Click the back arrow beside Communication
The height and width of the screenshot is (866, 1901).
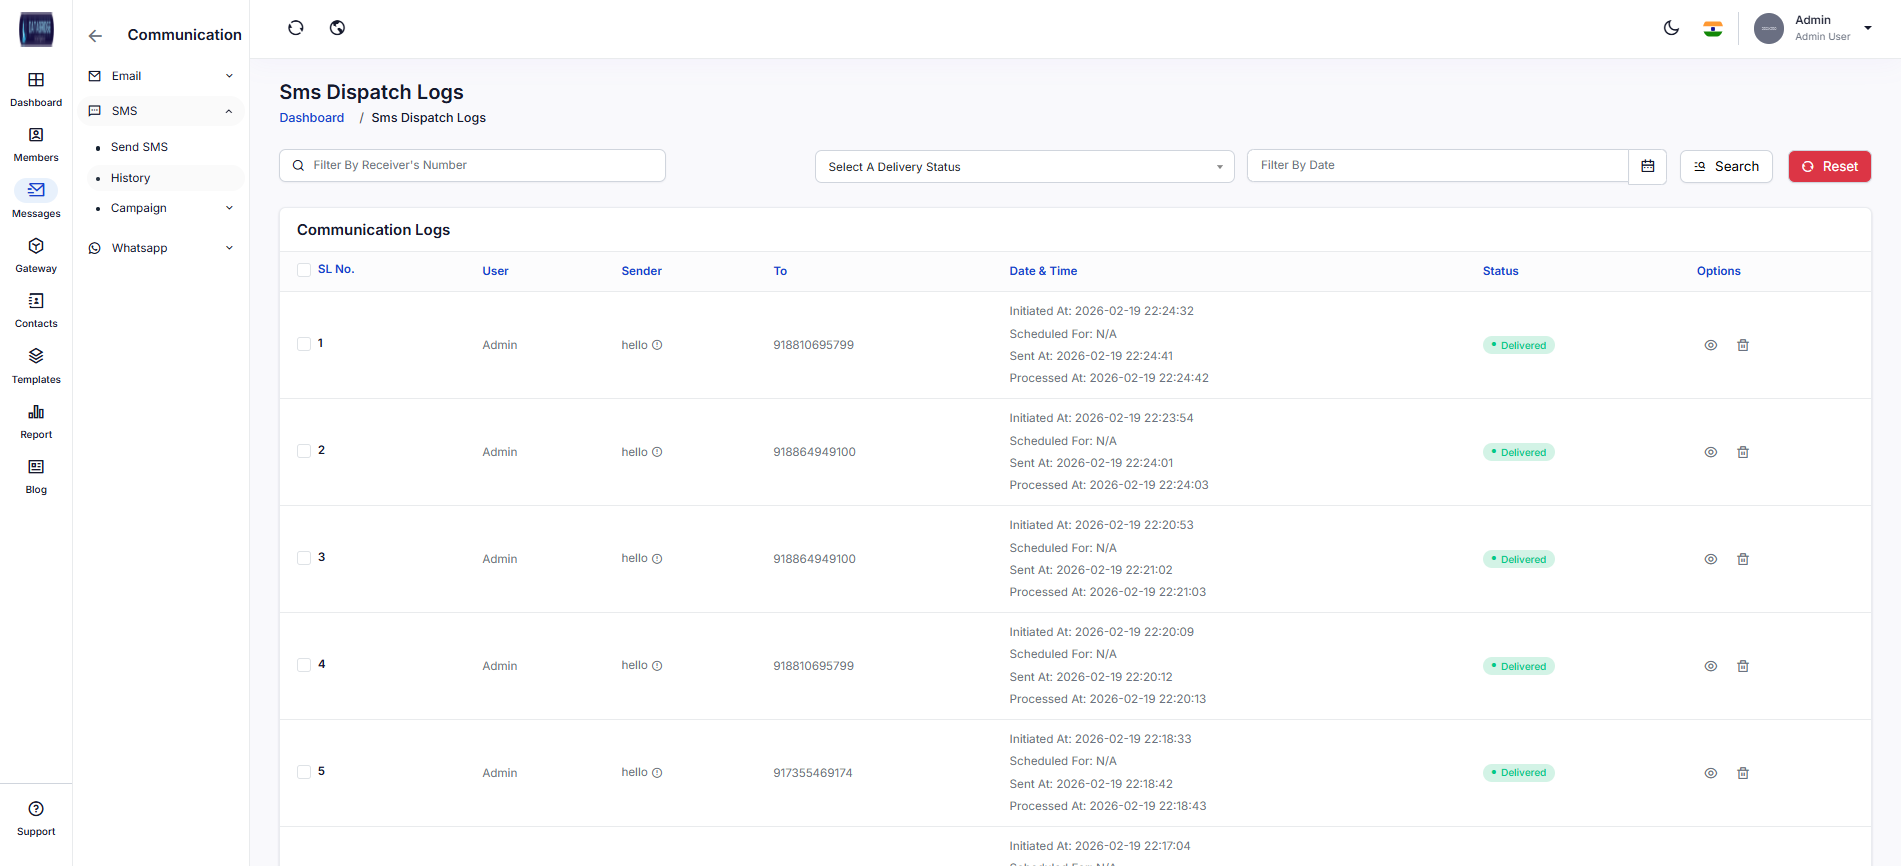[x=95, y=36]
